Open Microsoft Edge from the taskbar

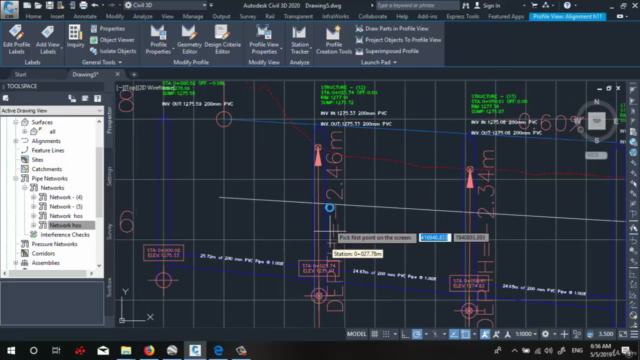tap(218, 351)
